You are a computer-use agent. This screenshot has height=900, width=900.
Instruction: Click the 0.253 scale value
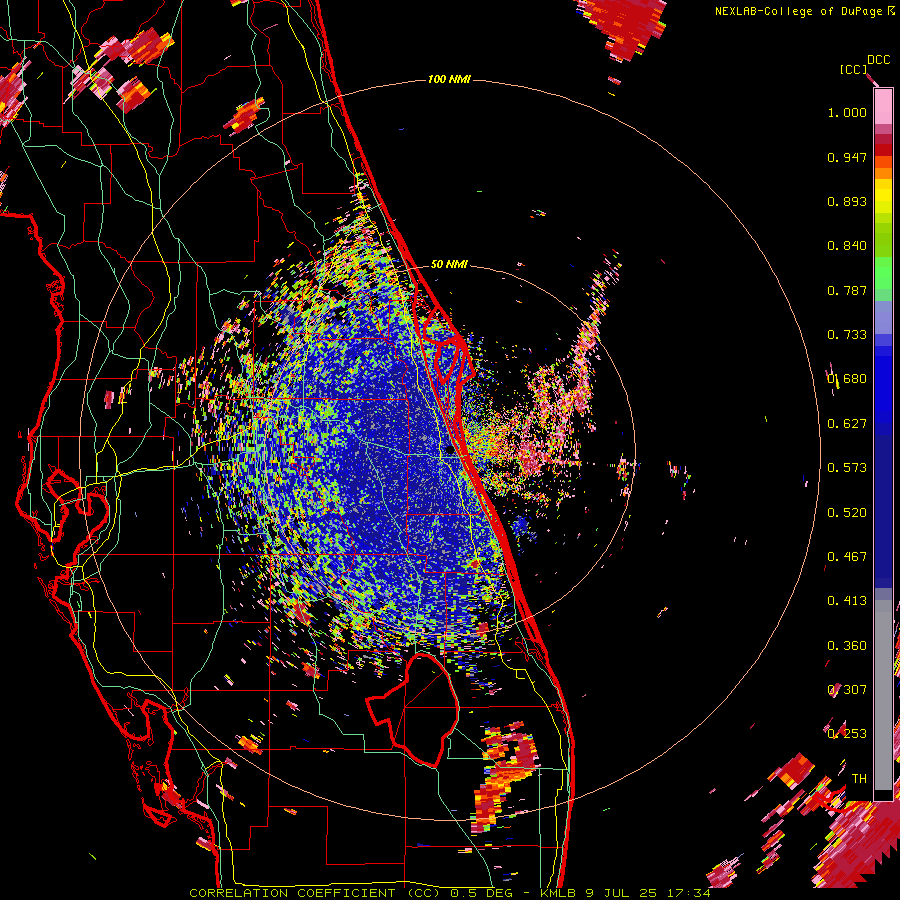click(847, 734)
